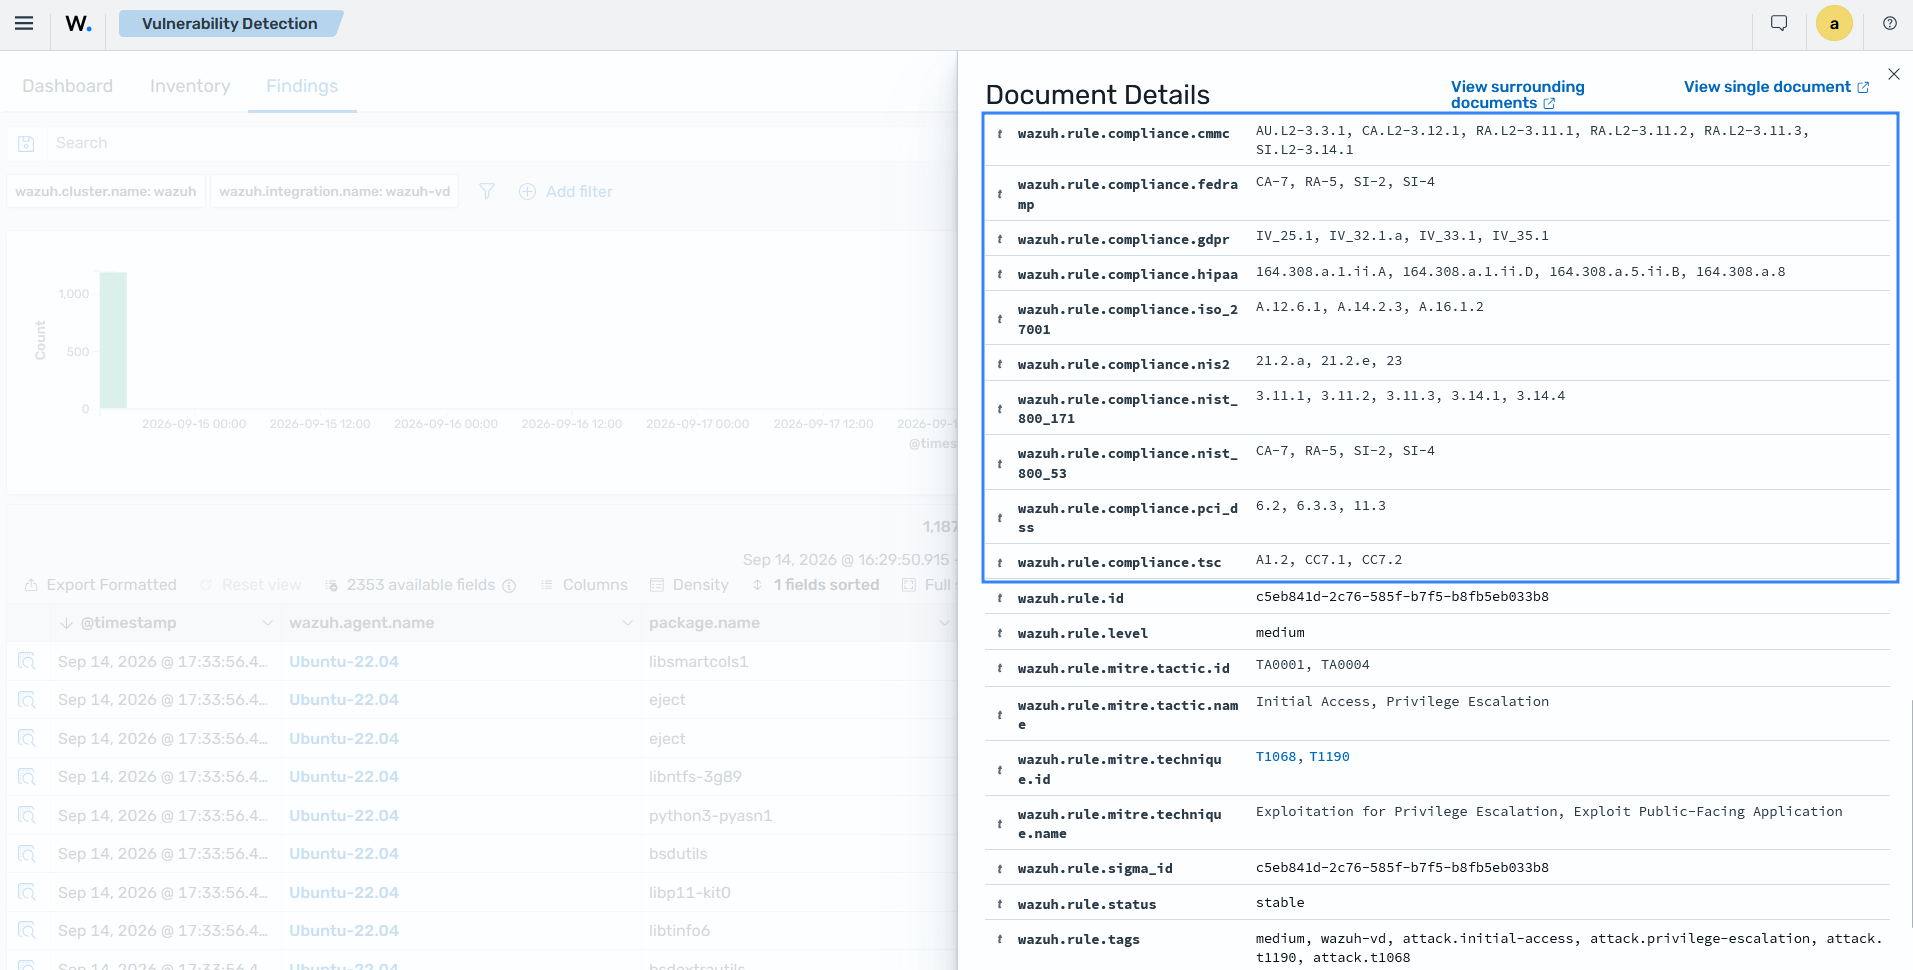
Task: Open the help question mark icon
Action: tap(1890, 23)
